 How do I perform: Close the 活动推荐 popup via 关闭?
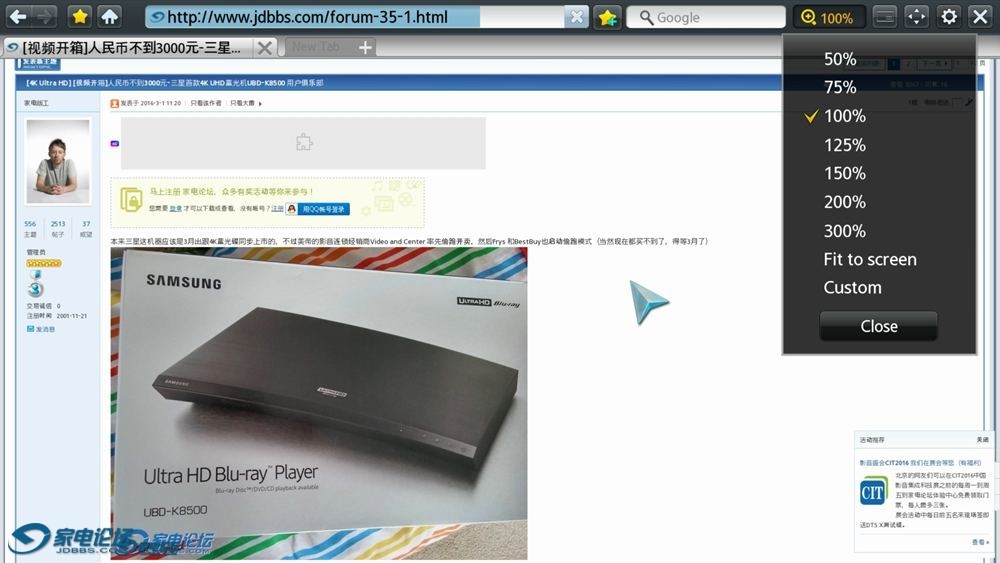(x=982, y=440)
